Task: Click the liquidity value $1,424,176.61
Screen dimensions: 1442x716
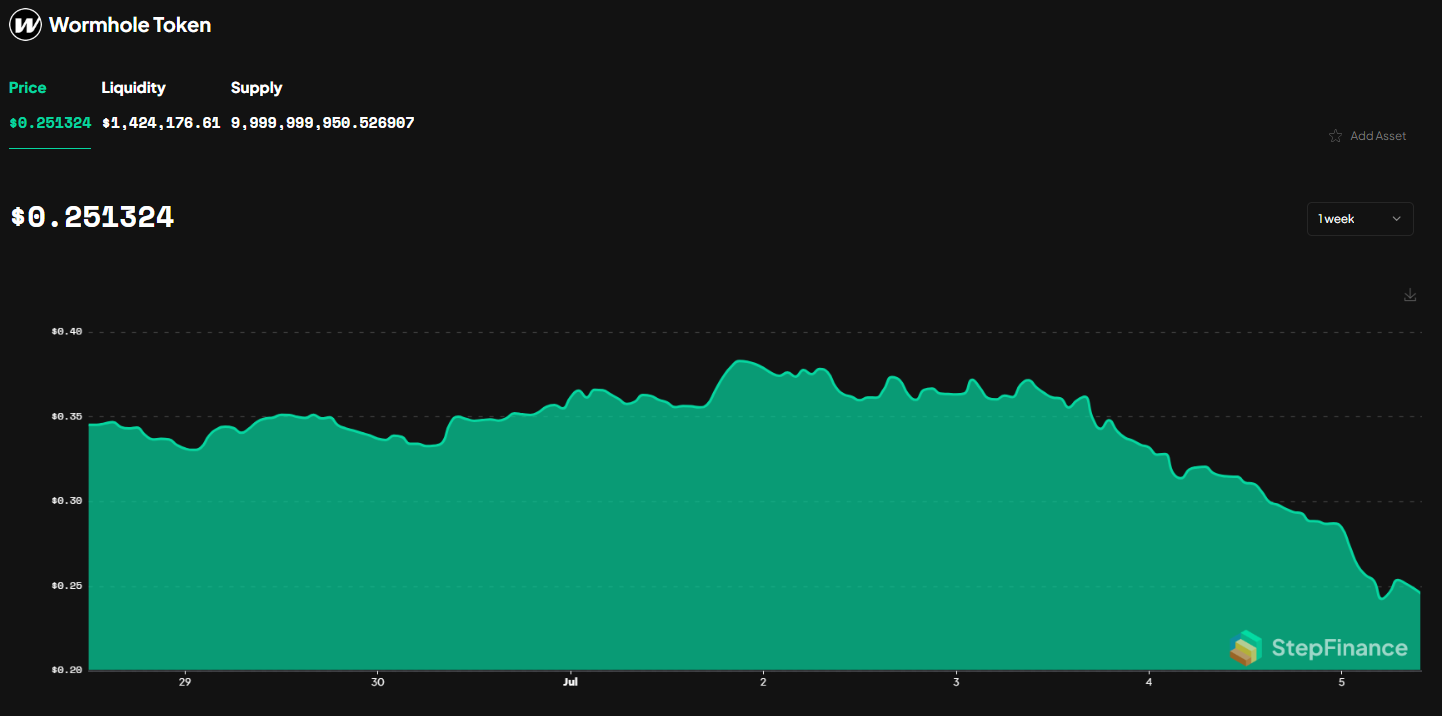Action: tap(161, 123)
